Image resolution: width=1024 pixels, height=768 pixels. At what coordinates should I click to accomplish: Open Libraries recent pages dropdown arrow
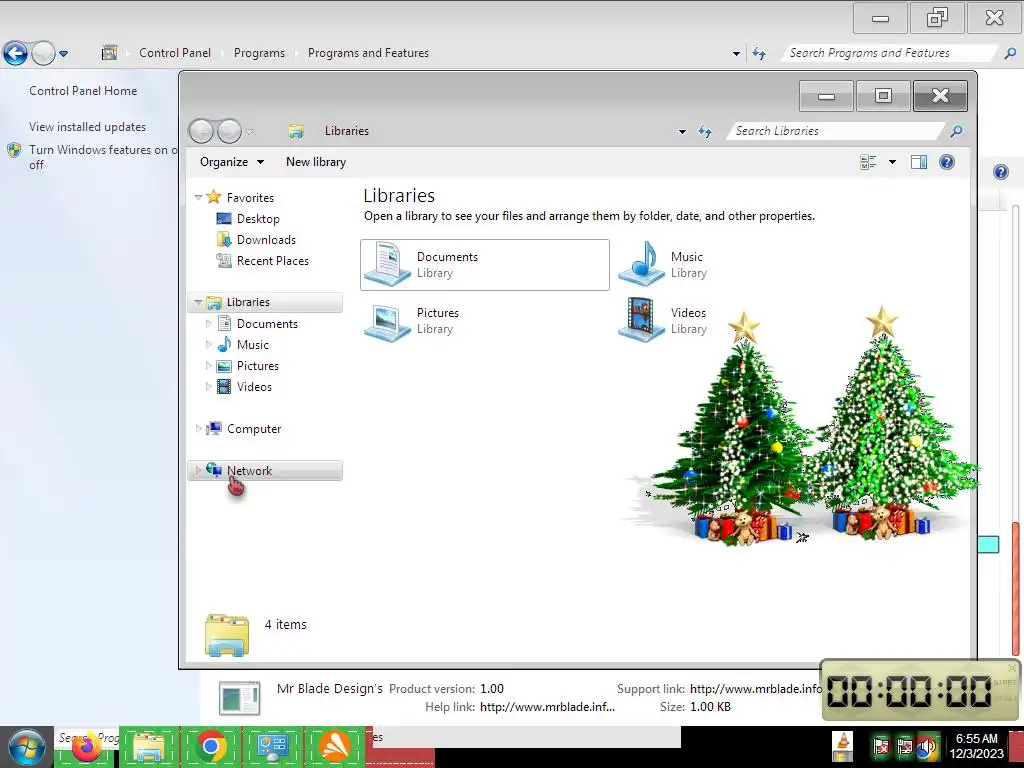coord(249,131)
